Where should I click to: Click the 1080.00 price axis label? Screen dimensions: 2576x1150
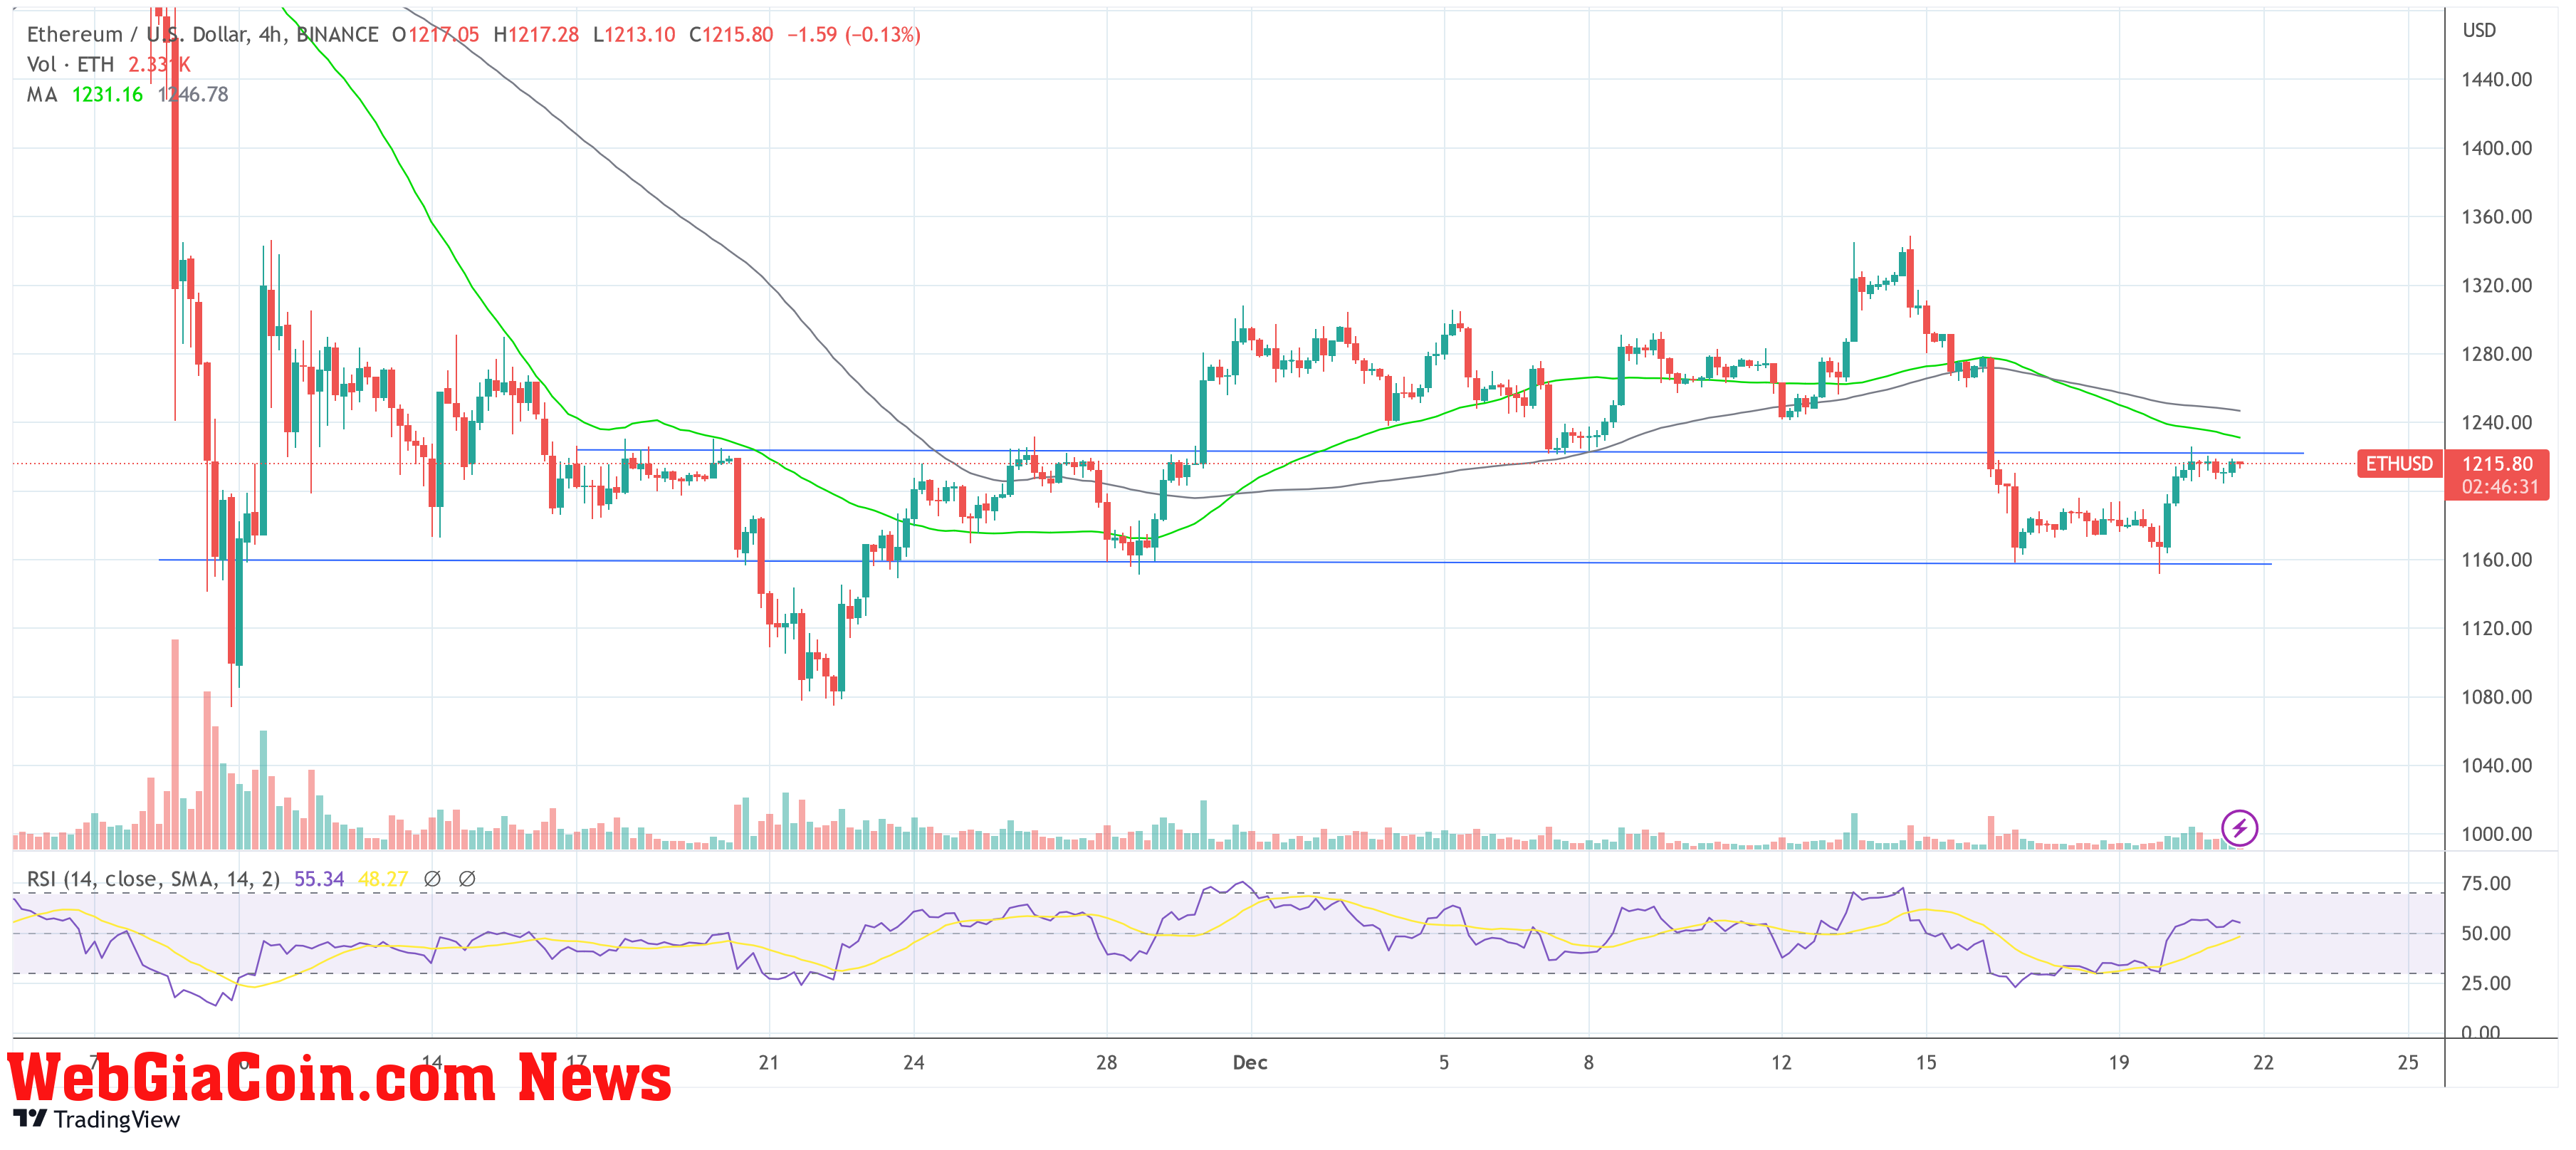pyautogui.click(x=2496, y=697)
